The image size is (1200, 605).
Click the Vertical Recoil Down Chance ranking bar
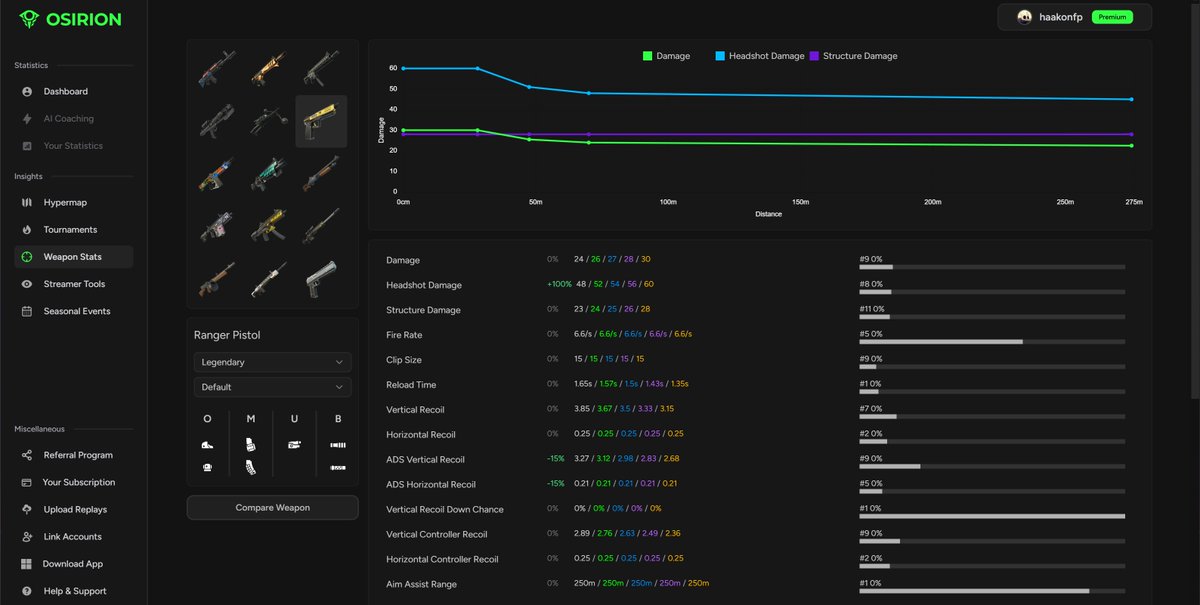click(992, 516)
